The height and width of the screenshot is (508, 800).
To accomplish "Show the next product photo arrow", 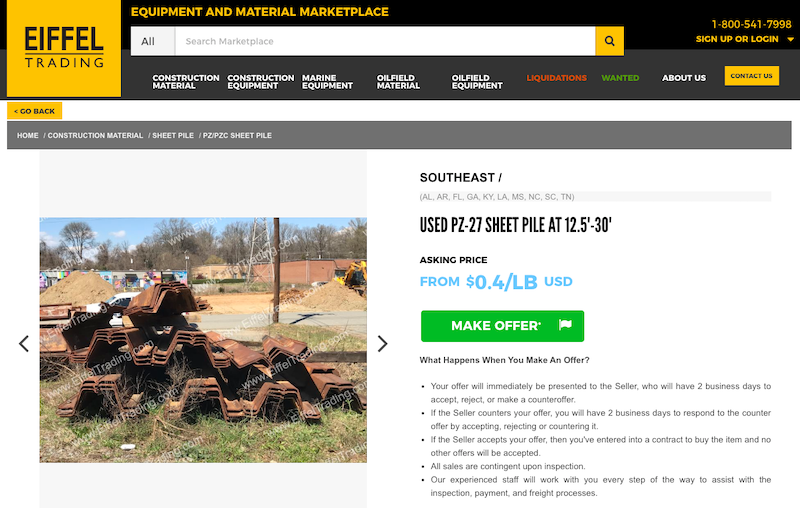I will tap(383, 343).
